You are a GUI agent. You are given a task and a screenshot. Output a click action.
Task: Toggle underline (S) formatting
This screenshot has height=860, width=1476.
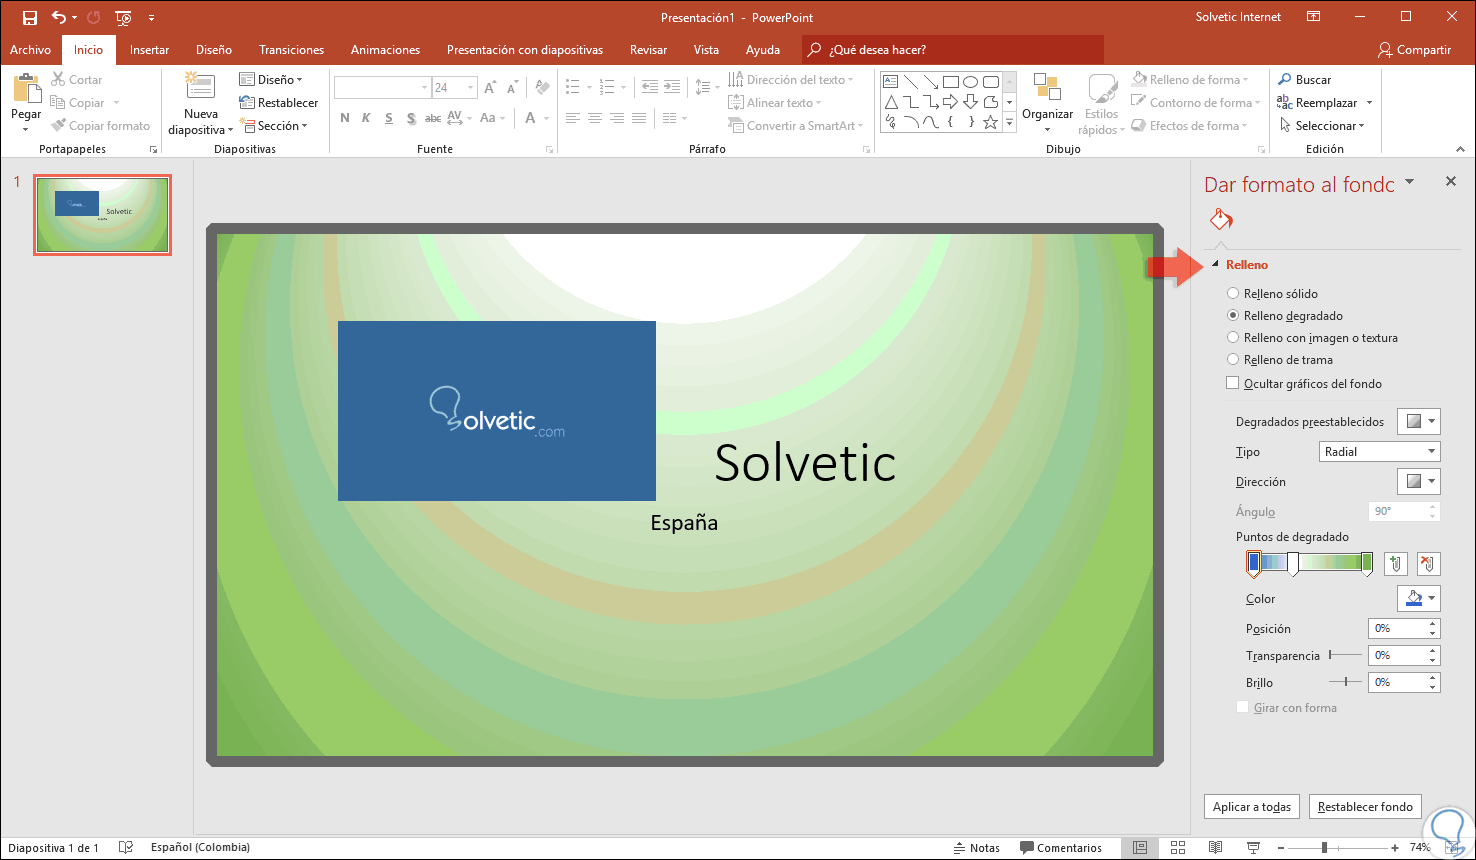tap(388, 118)
